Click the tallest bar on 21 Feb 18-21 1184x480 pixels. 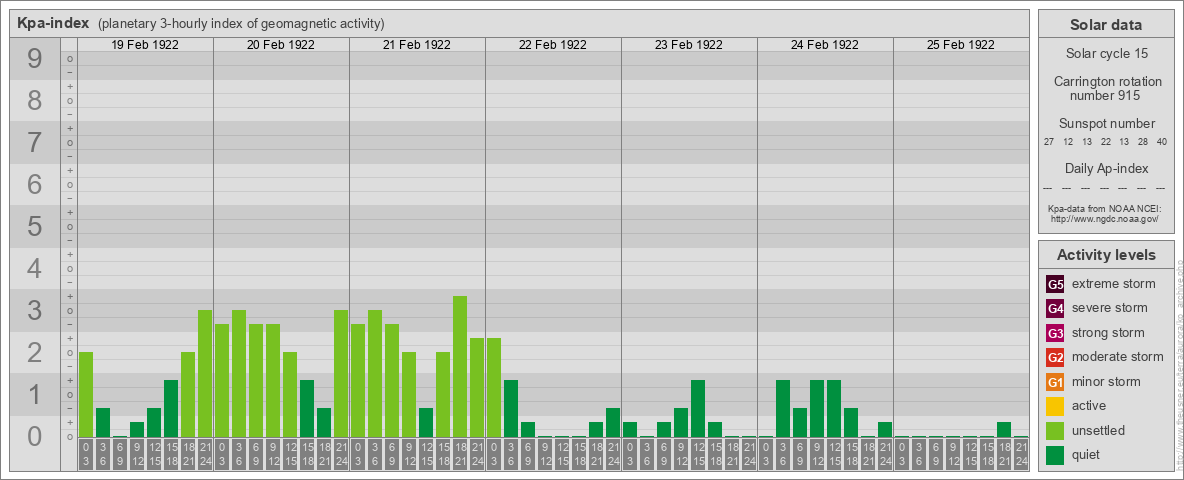460,367
